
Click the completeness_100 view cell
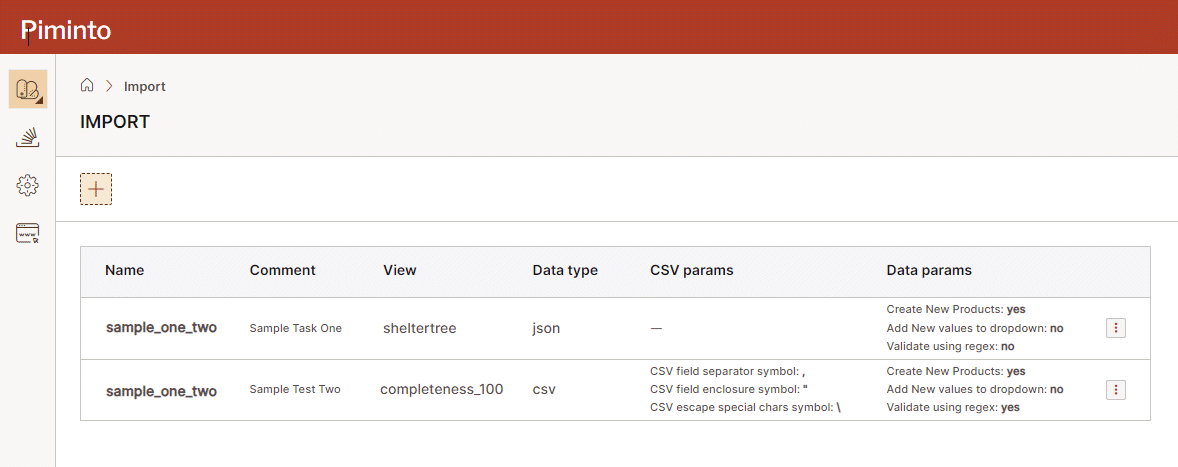(x=441, y=390)
